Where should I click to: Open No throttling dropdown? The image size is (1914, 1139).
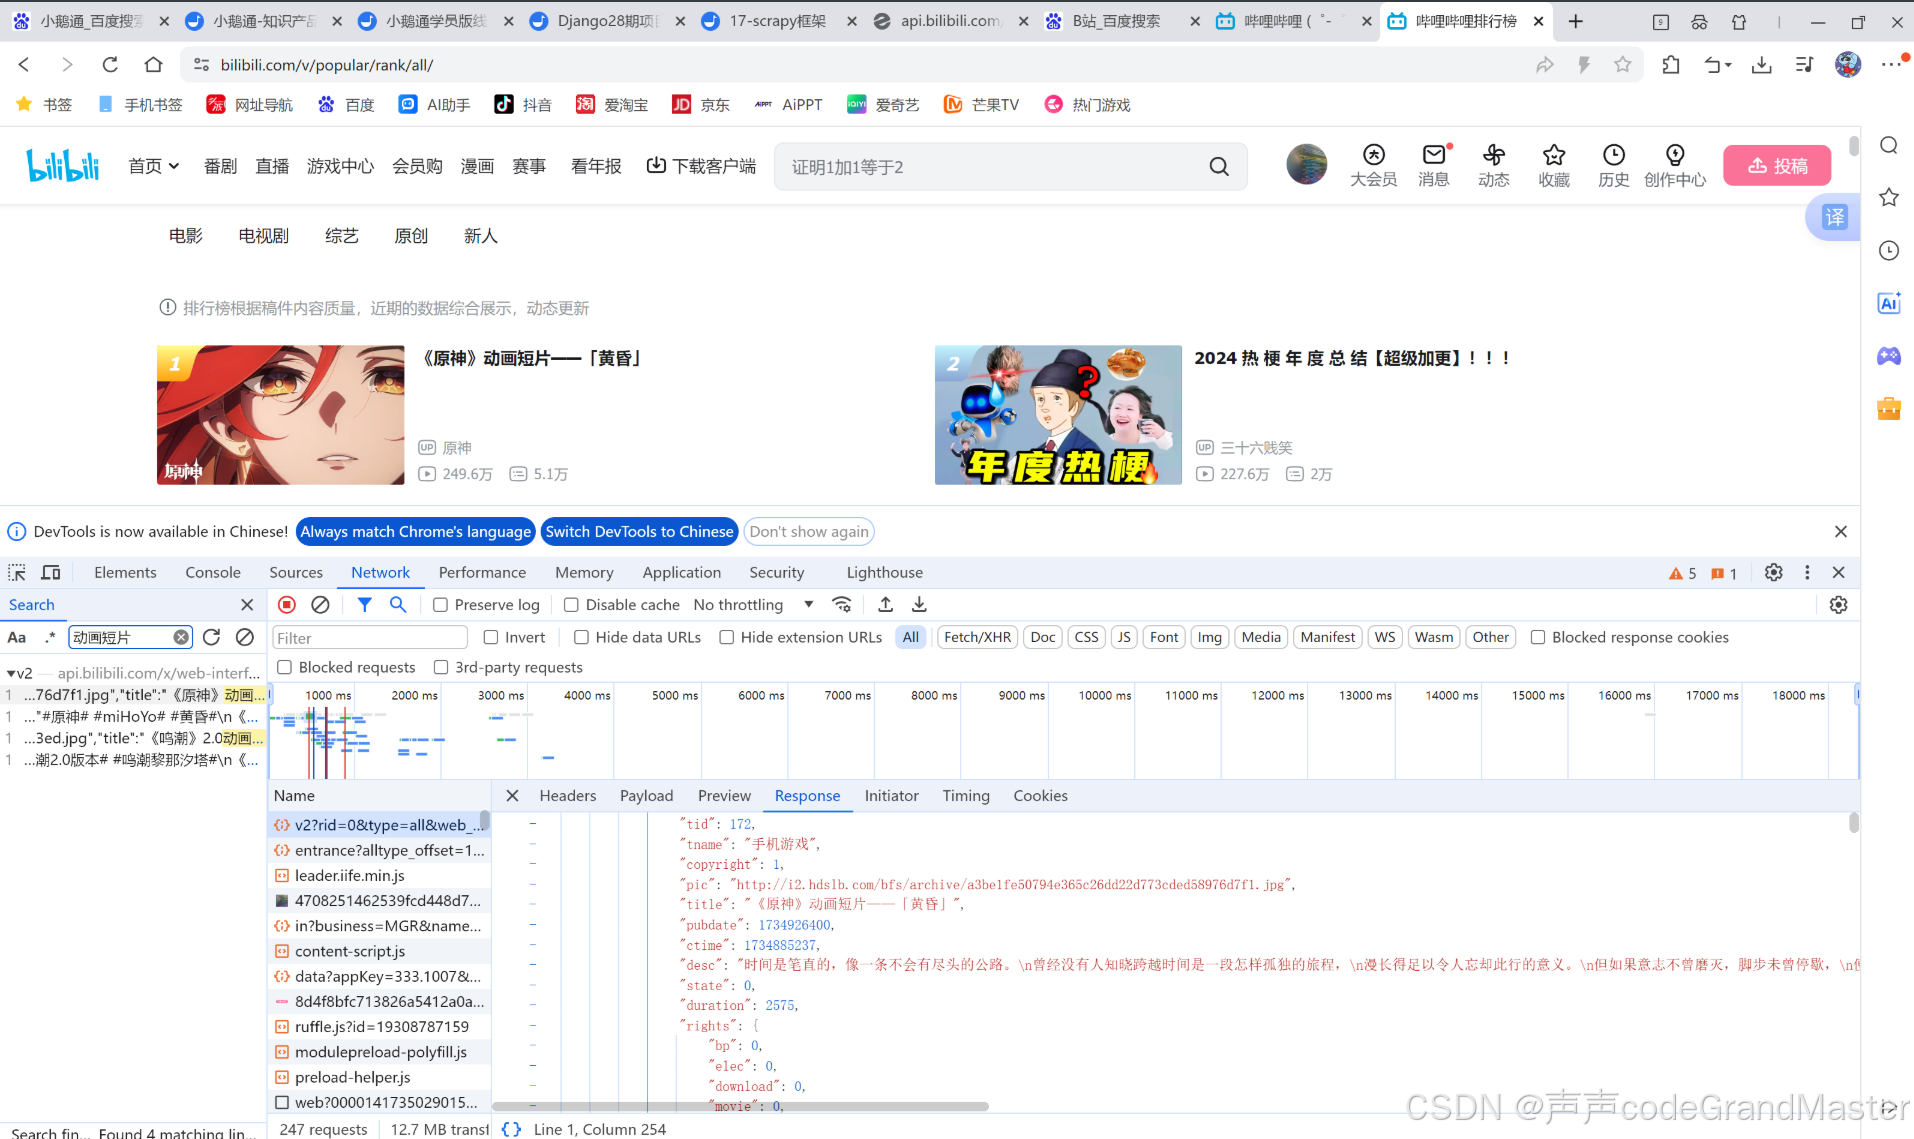click(753, 605)
